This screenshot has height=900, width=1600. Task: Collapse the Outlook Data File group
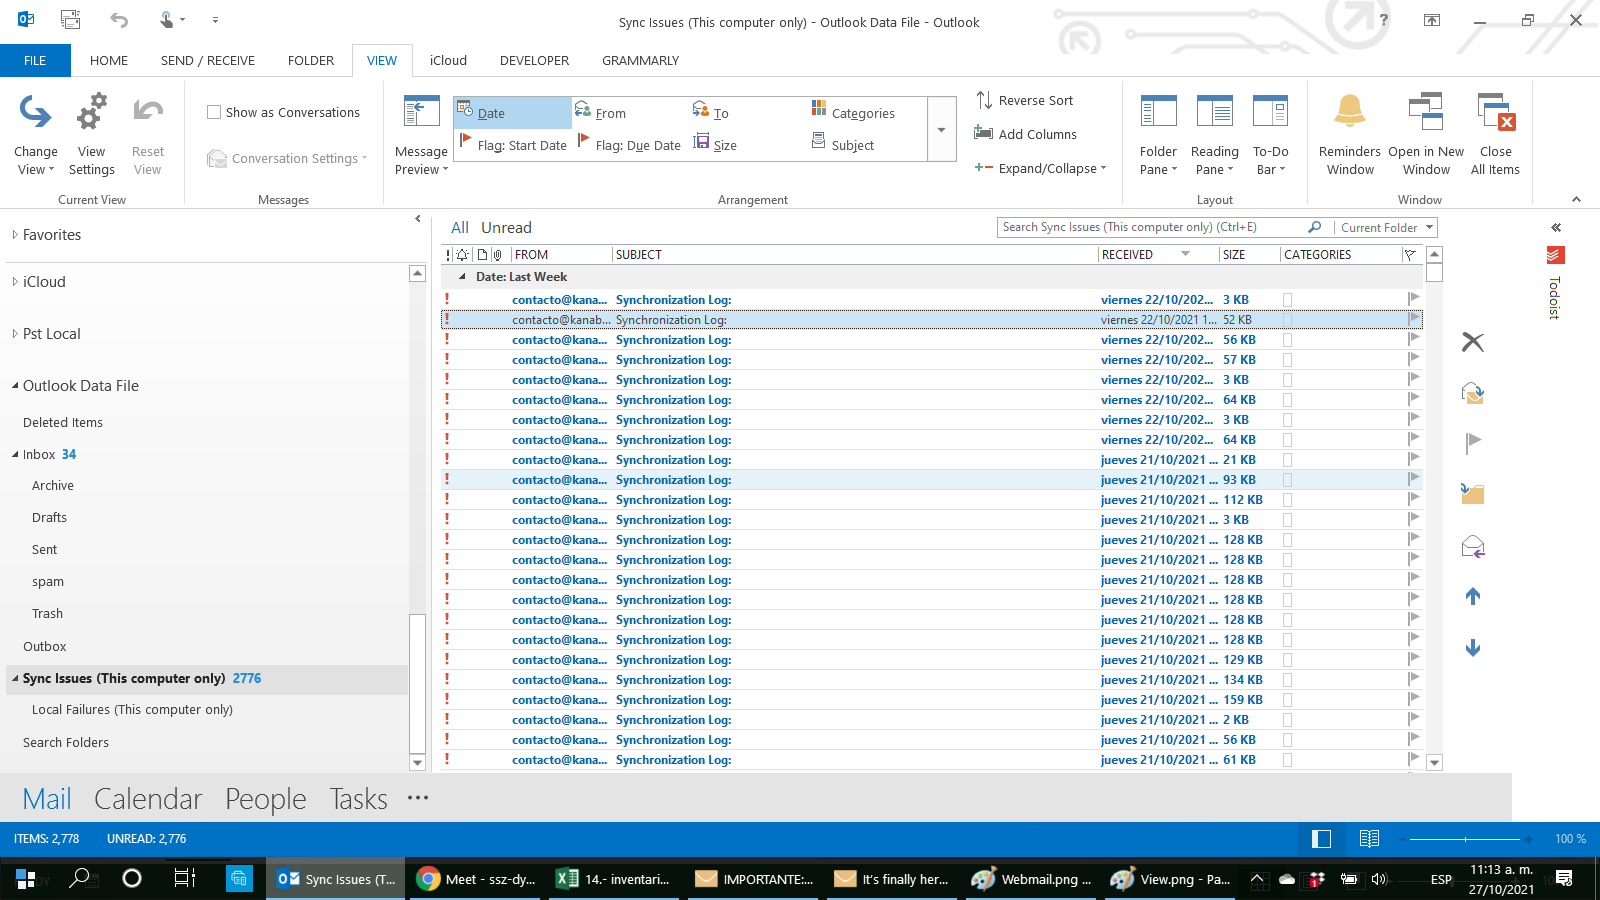15,386
